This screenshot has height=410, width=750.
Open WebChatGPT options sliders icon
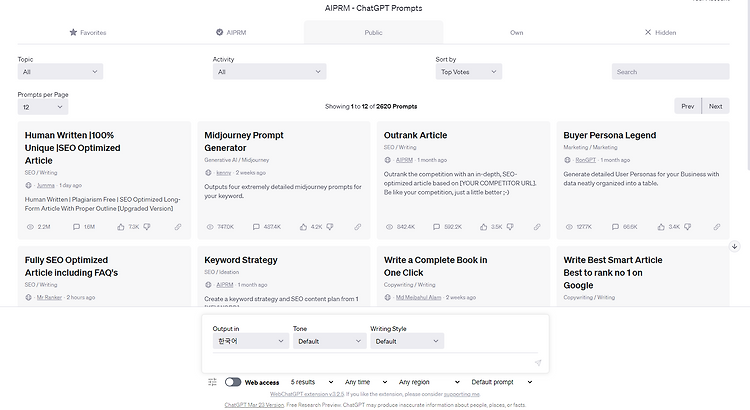212,382
